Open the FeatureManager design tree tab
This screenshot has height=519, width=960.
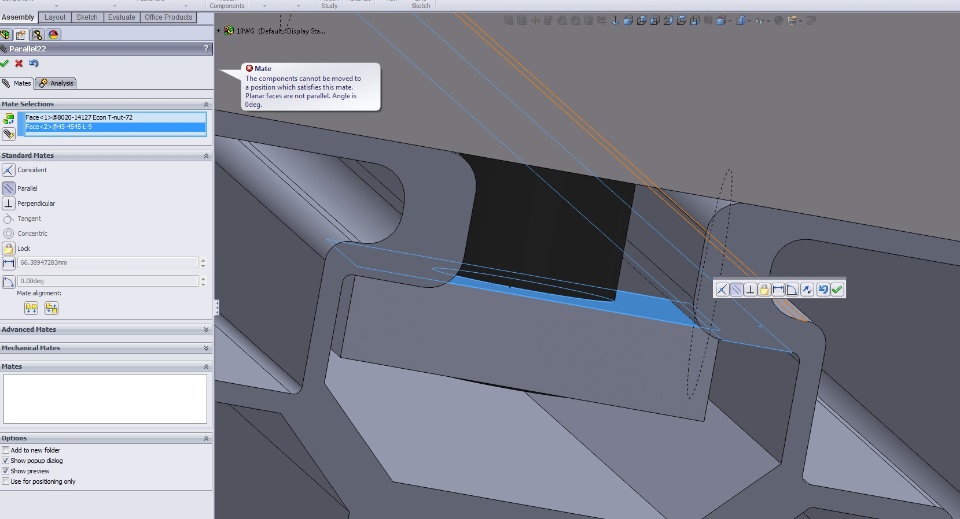(6, 34)
